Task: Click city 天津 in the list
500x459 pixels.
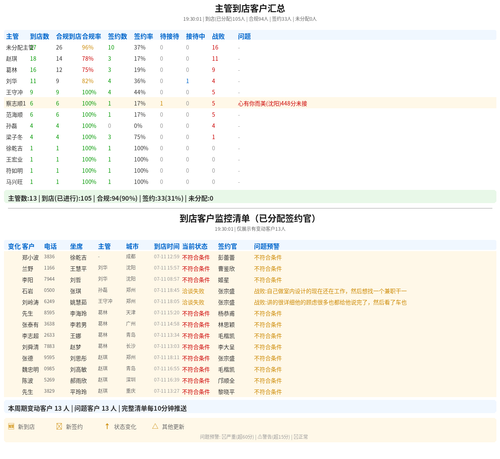Action: (131, 313)
